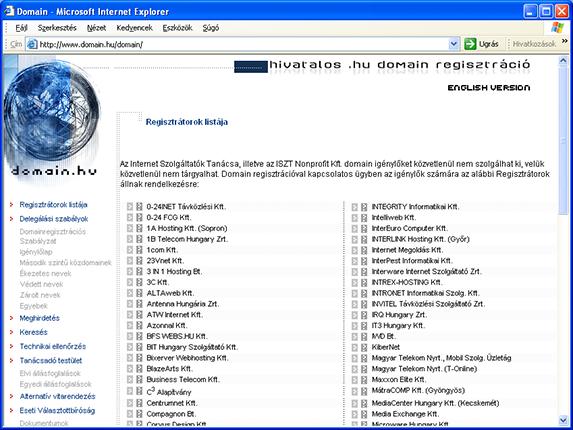The height and width of the screenshot is (430, 573).
Task: Click inside the URL address field
Action: coord(241,44)
